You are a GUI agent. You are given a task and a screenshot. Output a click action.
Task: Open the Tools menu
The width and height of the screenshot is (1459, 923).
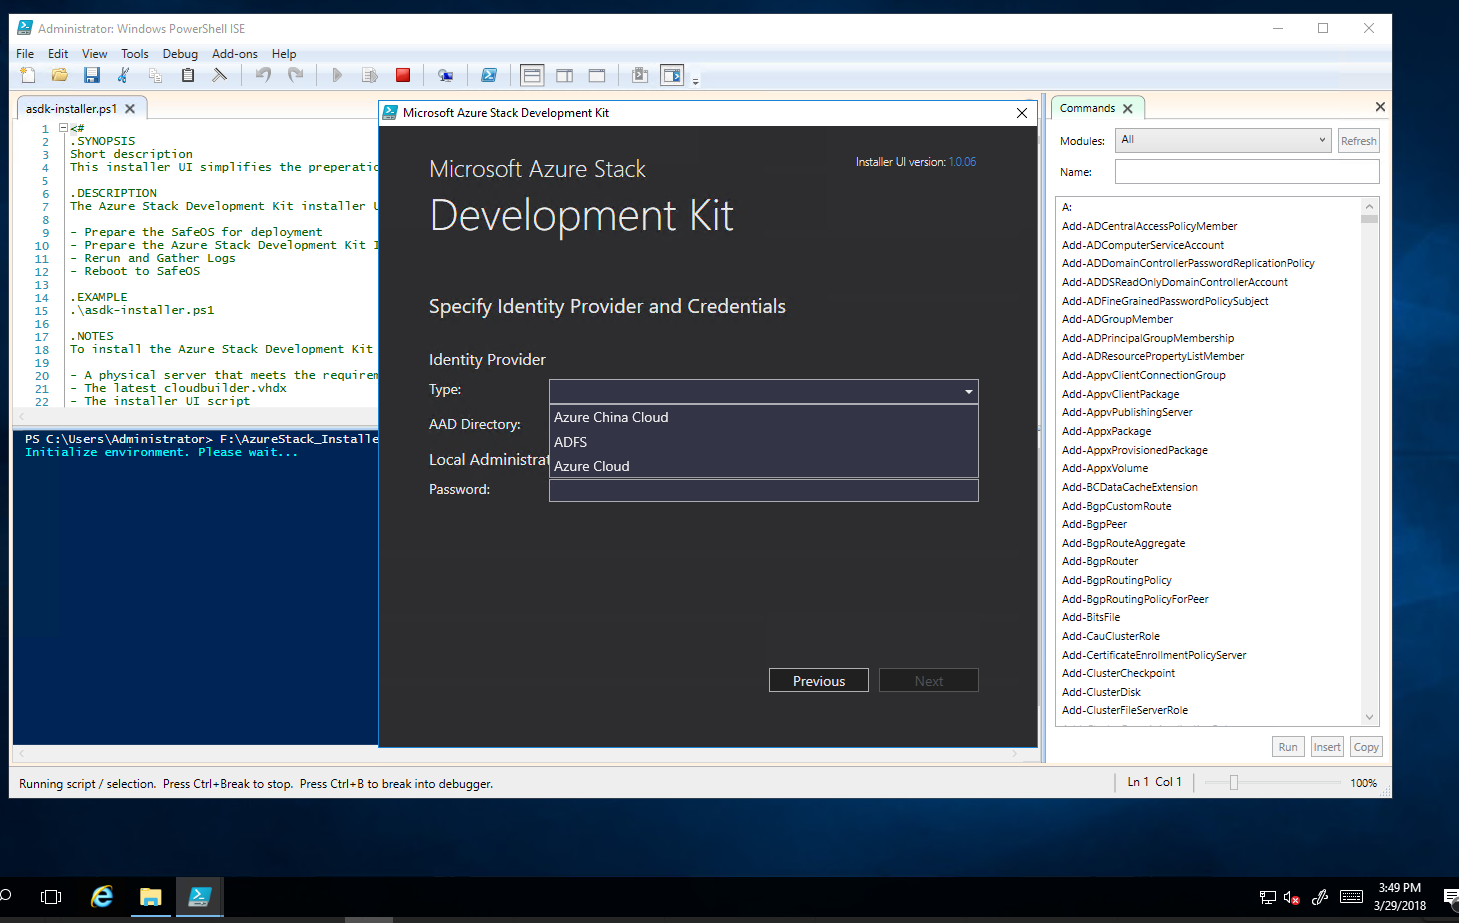pos(134,54)
